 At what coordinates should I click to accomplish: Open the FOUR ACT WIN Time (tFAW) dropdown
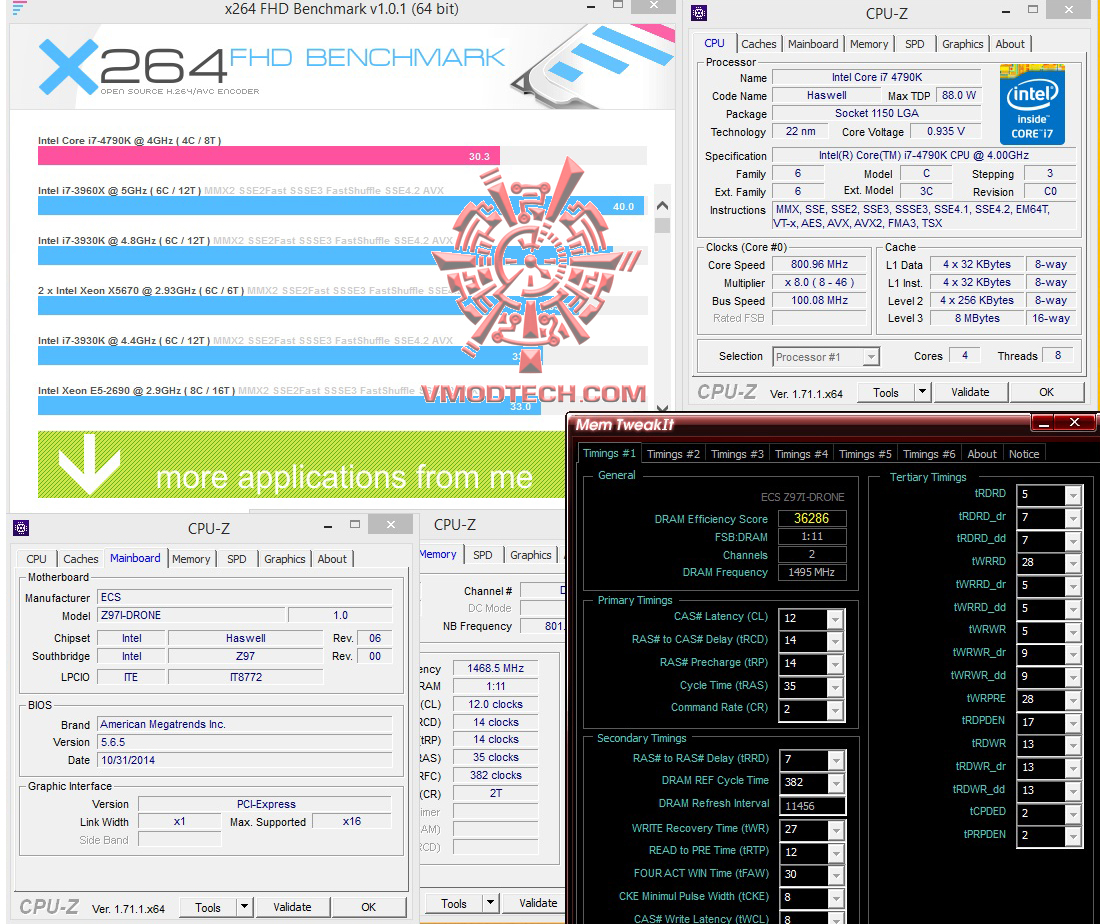836,875
